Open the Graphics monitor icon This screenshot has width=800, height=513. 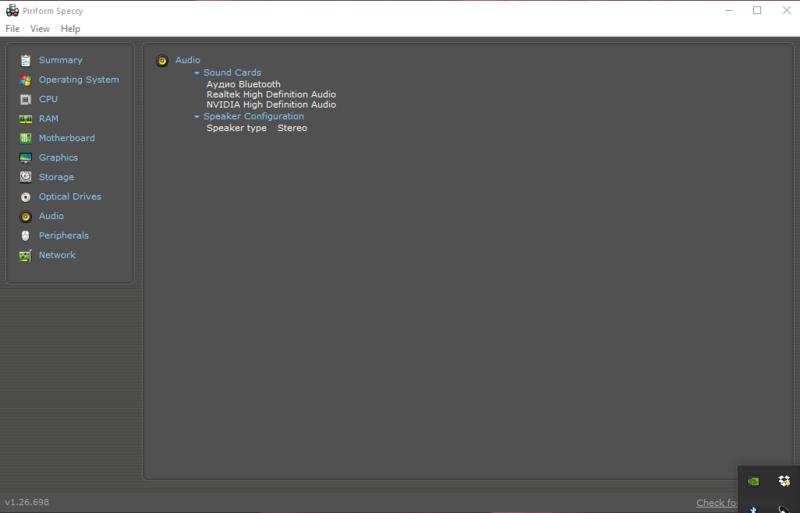click(x=26, y=158)
